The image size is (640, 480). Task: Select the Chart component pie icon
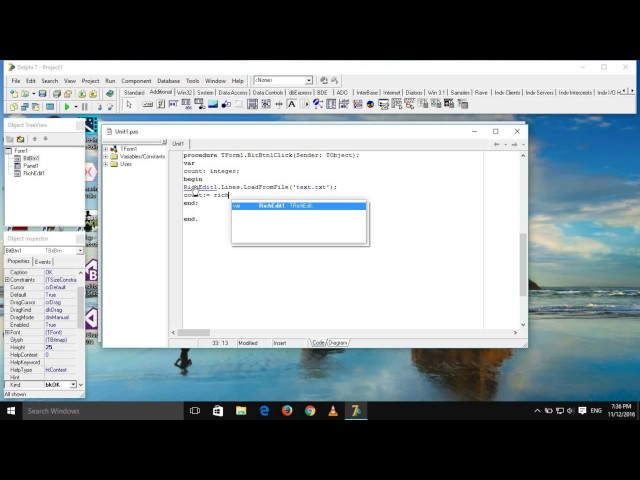[x=370, y=104]
